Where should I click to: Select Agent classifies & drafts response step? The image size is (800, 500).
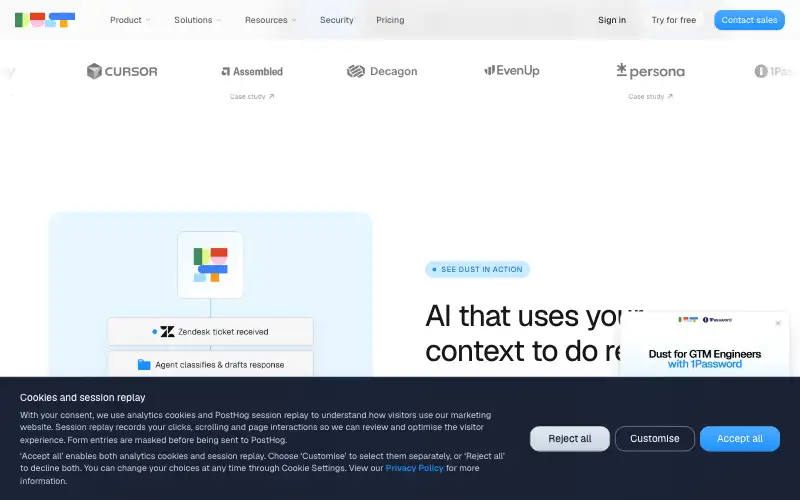(x=211, y=364)
